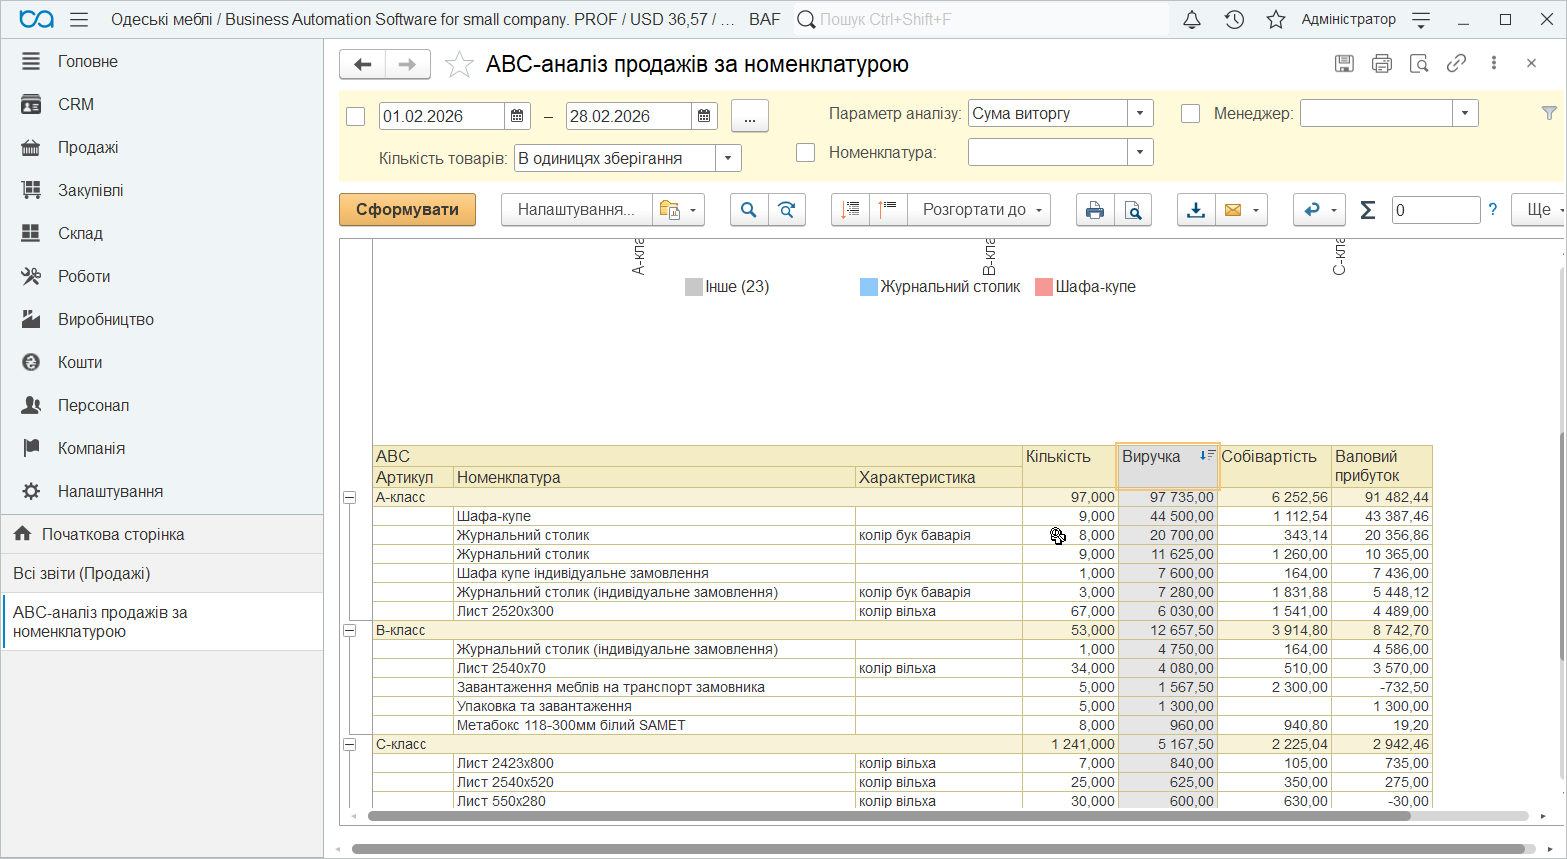Image resolution: width=1567 pixels, height=859 pixels.
Task: Click the print report icon
Action: [1095, 210]
